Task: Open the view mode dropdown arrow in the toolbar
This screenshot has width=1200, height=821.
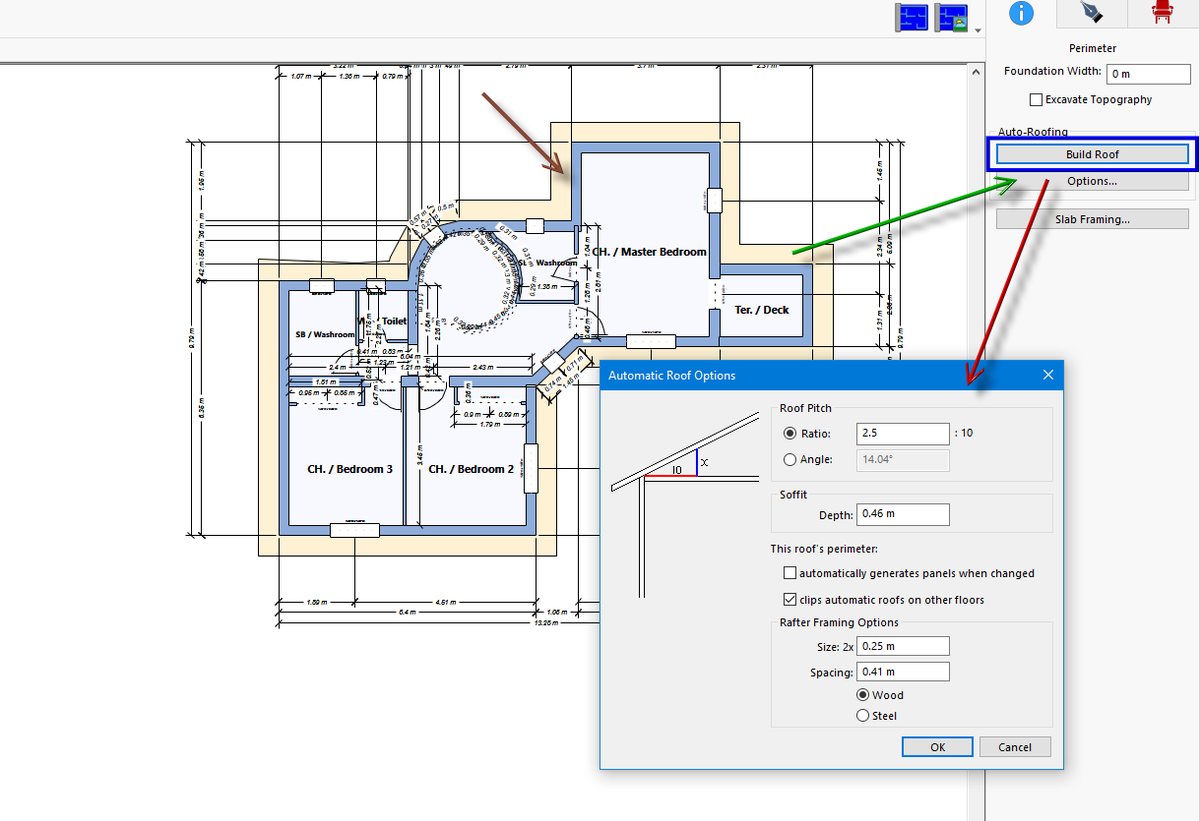Action: 976,30
